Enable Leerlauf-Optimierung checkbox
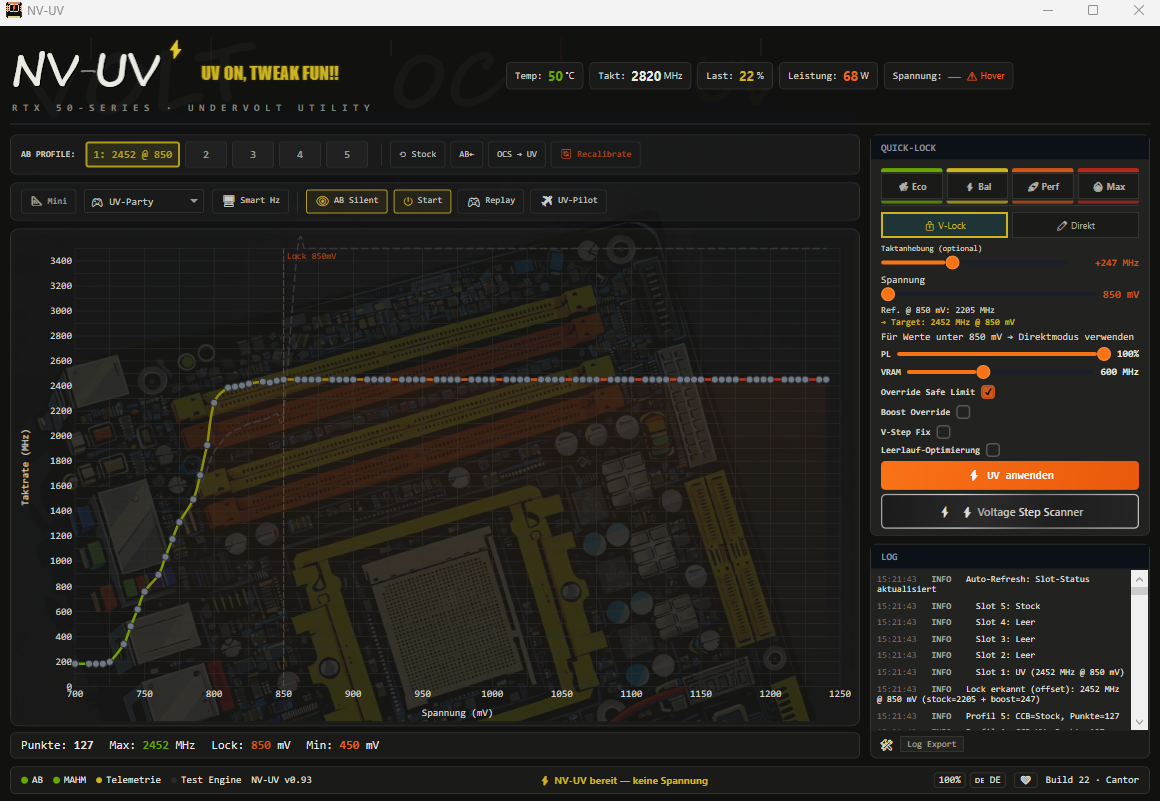 pyautogui.click(x=993, y=450)
